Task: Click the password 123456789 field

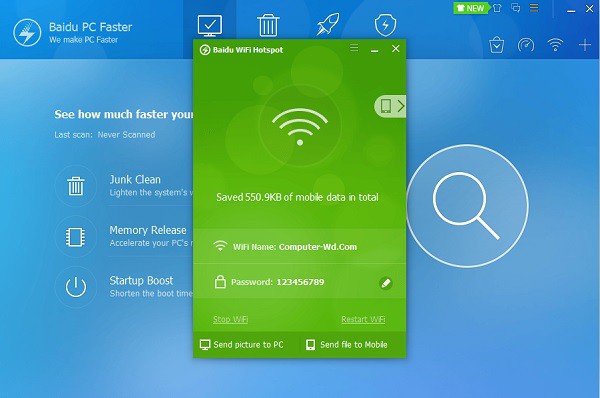Action: click(300, 282)
